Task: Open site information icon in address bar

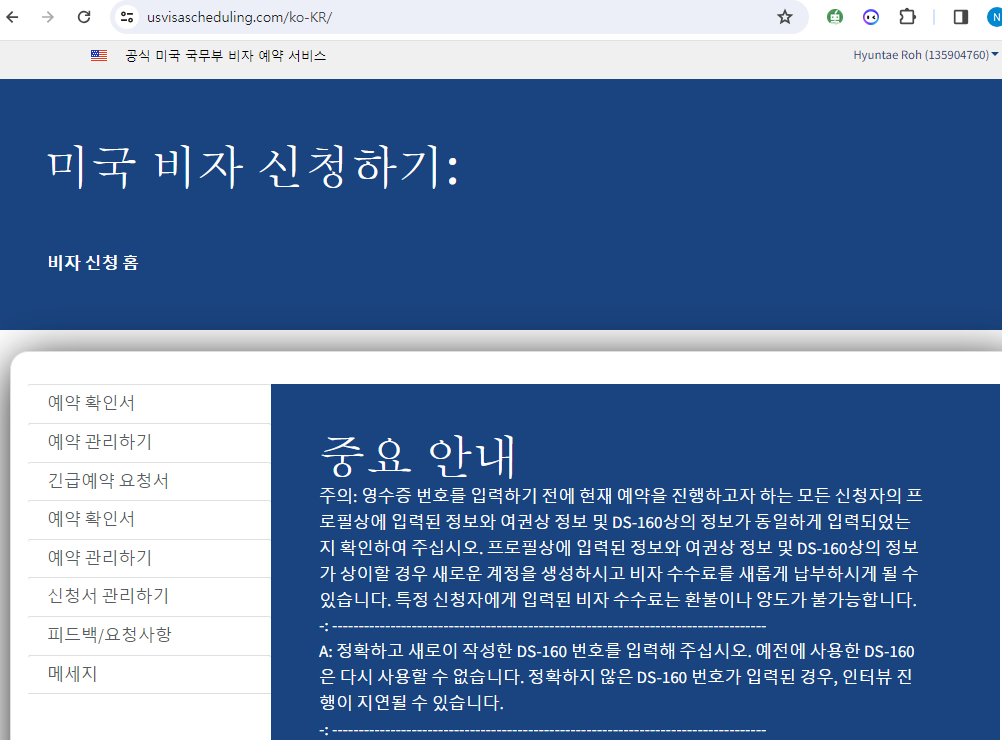Action: pyautogui.click(x=126, y=17)
